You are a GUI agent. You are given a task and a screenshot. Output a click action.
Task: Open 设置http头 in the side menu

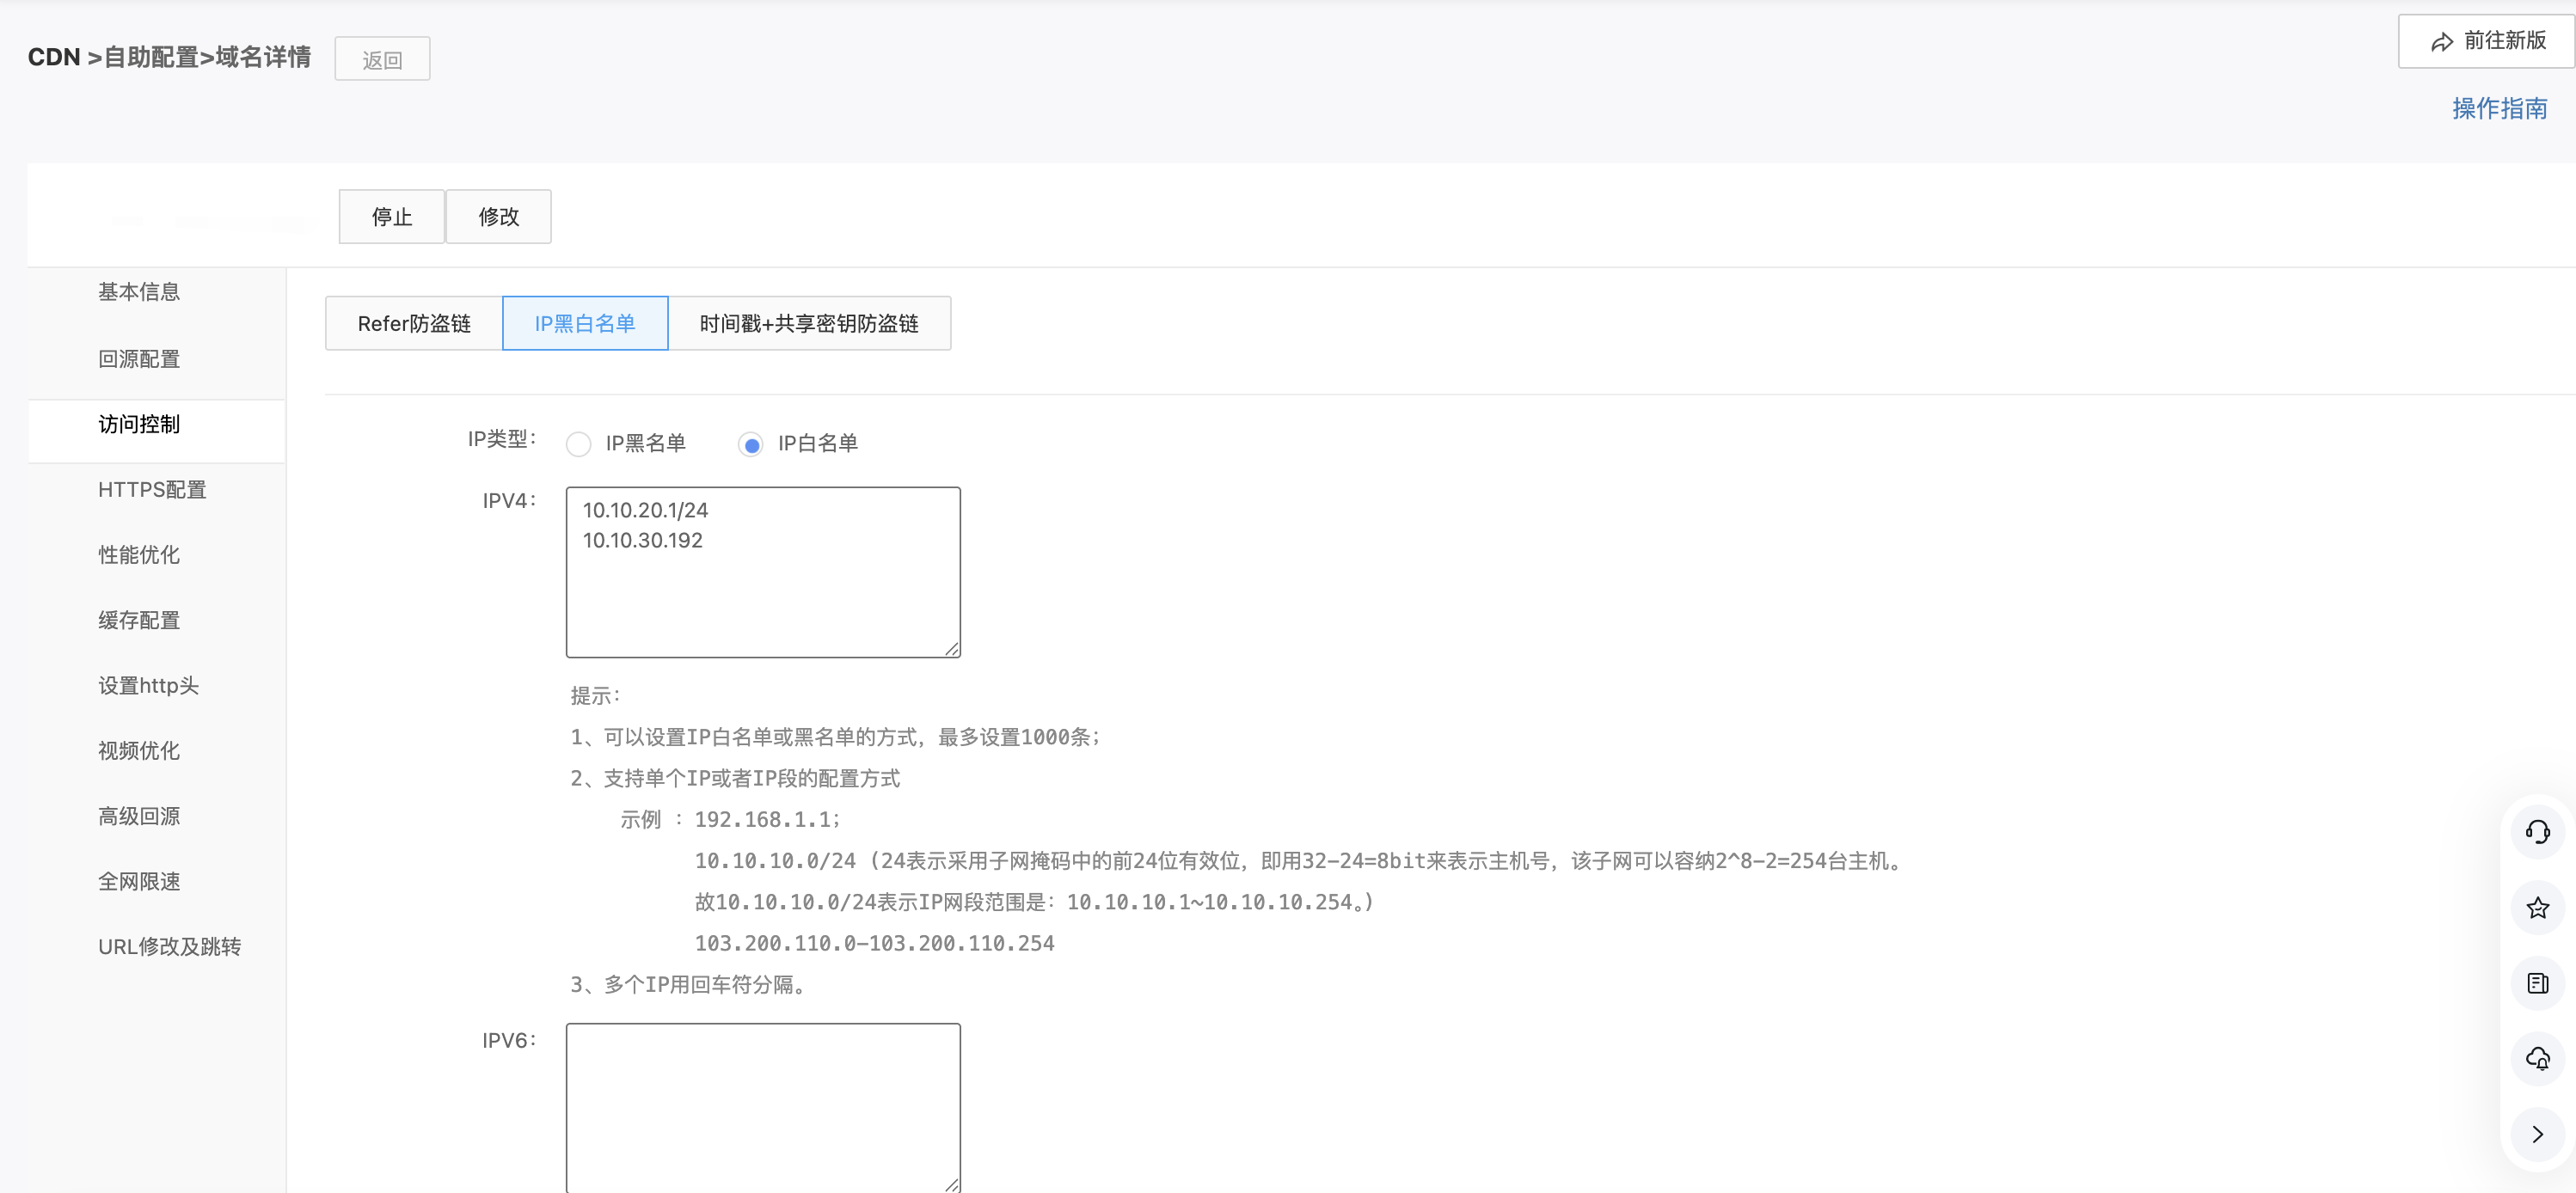tap(148, 685)
